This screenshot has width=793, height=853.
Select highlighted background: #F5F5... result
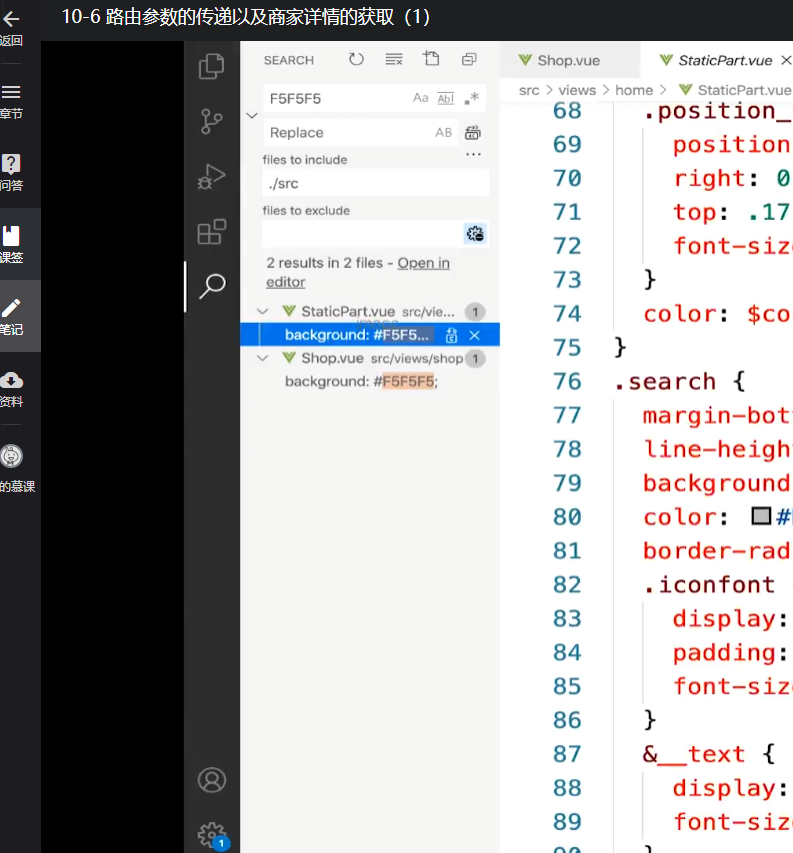(x=357, y=335)
